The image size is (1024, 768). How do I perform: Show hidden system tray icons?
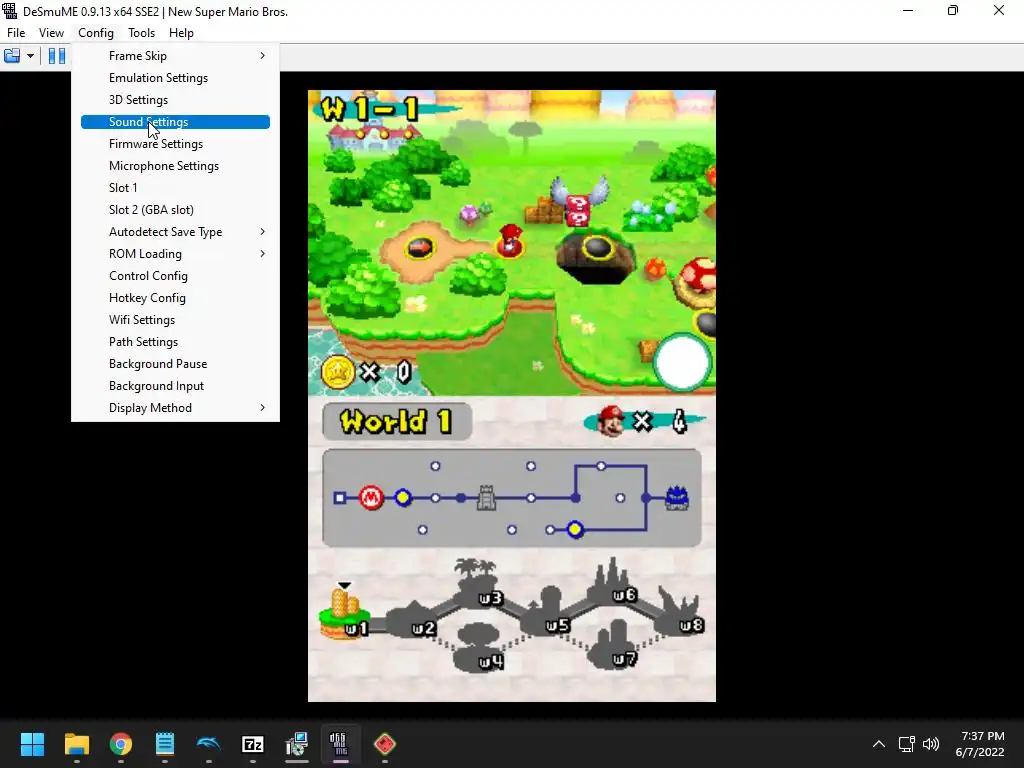click(x=879, y=744)
